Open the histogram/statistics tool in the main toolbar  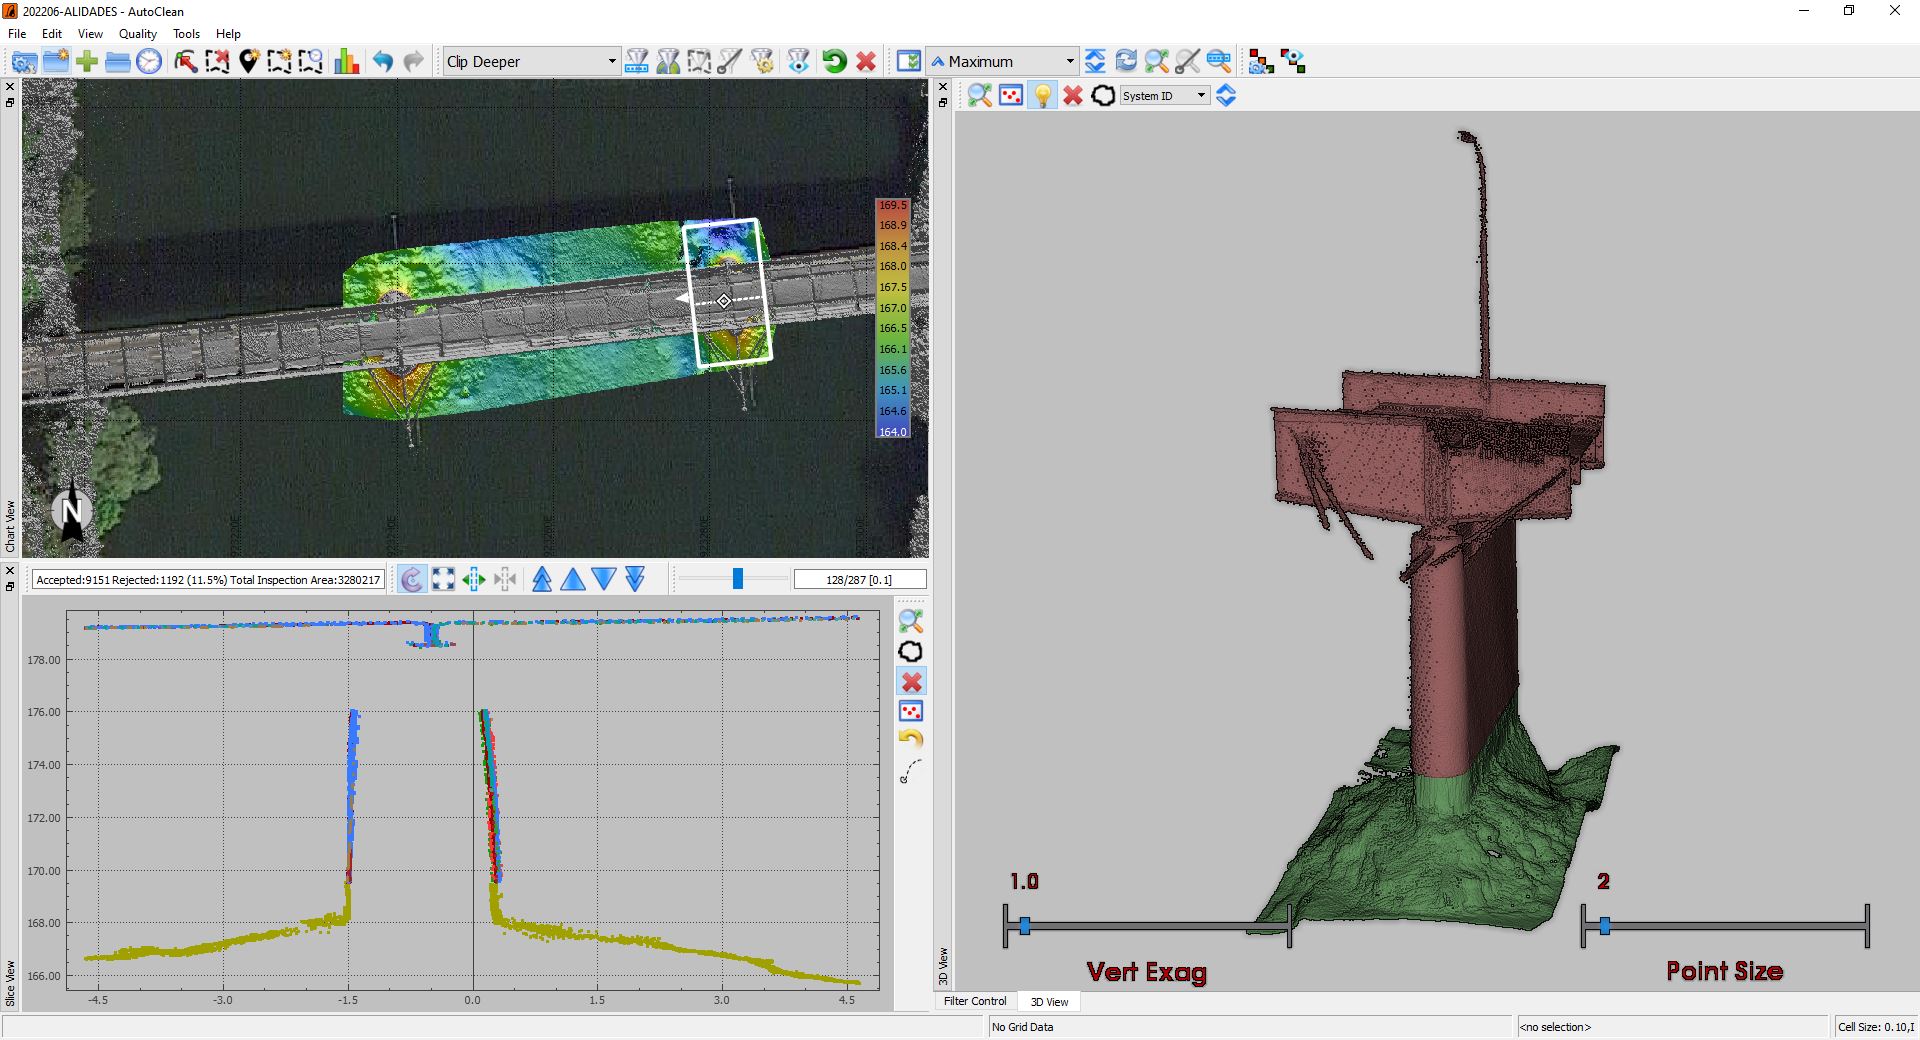click(346, 61)
